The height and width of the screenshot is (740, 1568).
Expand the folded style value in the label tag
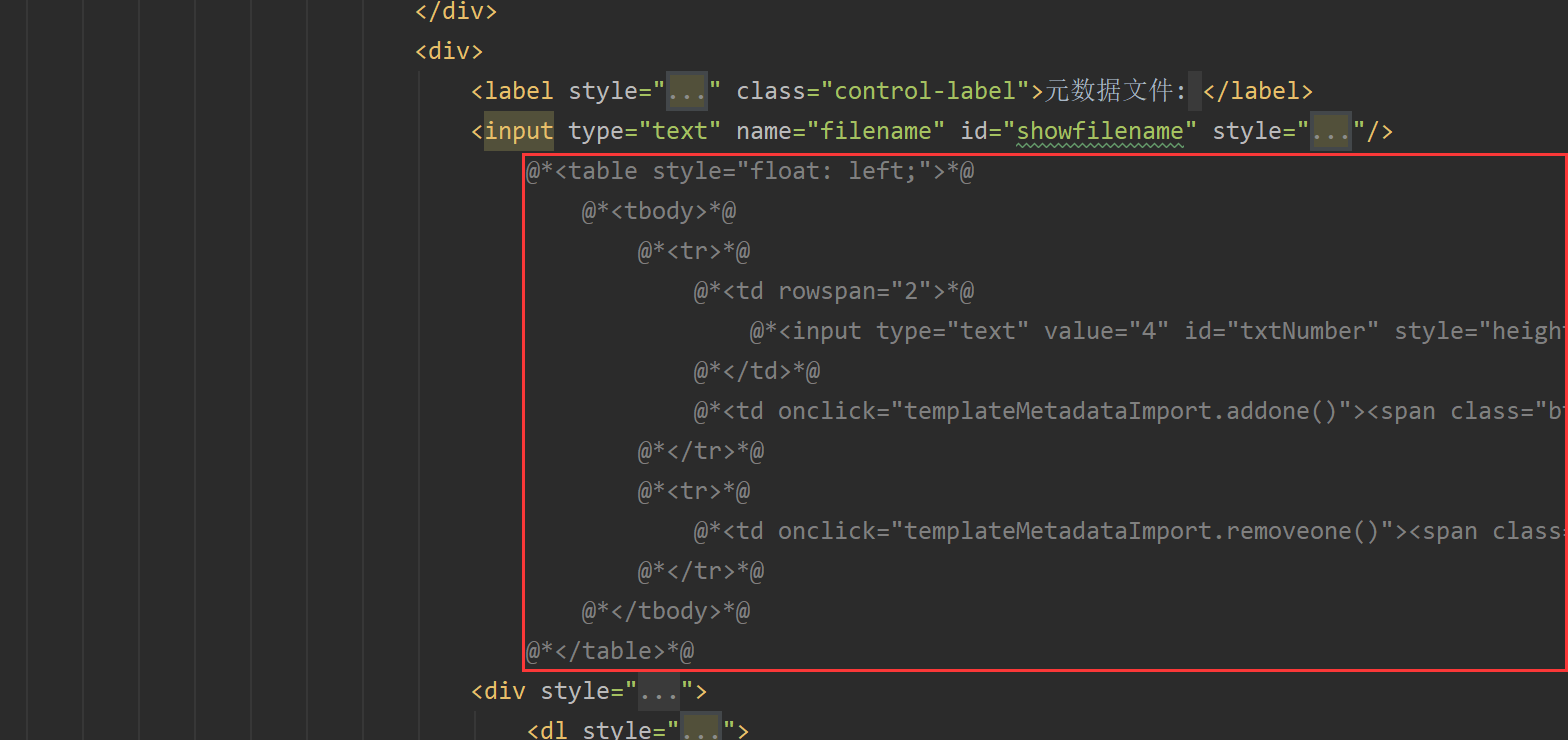tap(688, 91)
